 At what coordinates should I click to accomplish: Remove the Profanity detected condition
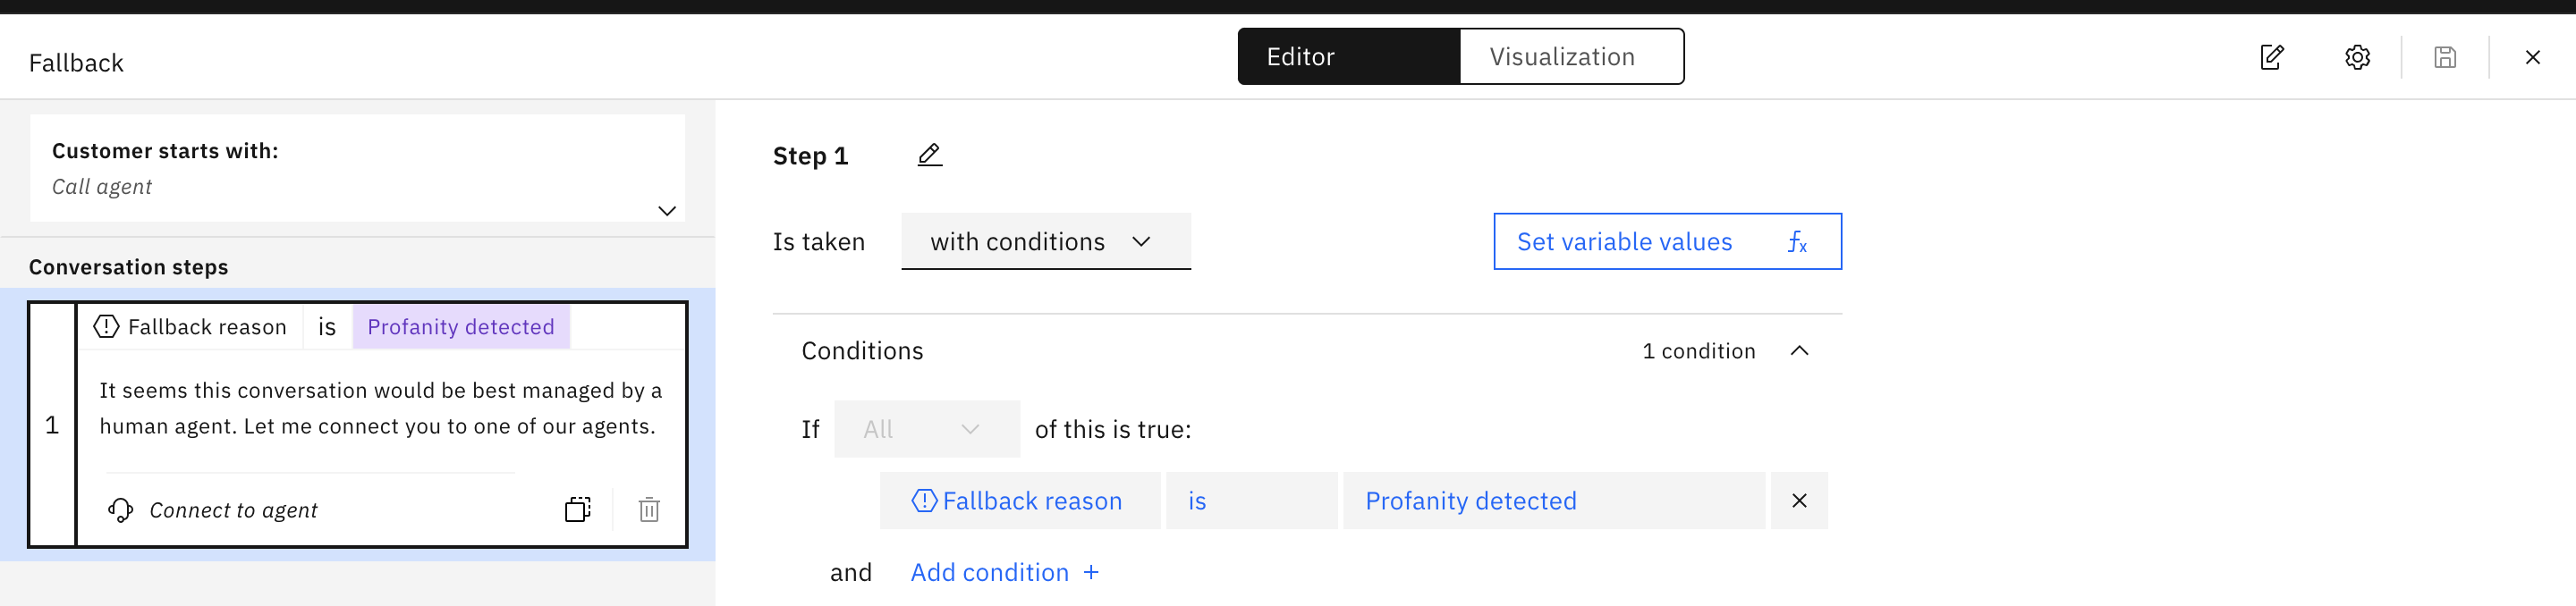[1798, 501]
